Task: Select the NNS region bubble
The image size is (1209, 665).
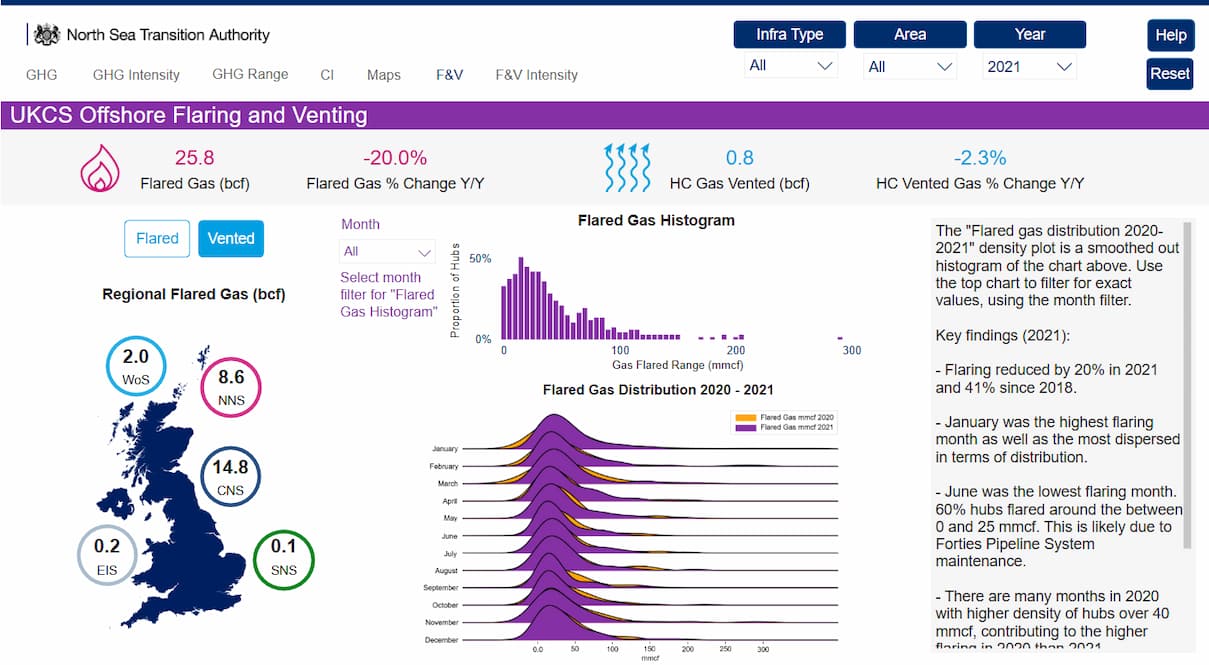Action: pyautogui.click(x=231, y=386)
